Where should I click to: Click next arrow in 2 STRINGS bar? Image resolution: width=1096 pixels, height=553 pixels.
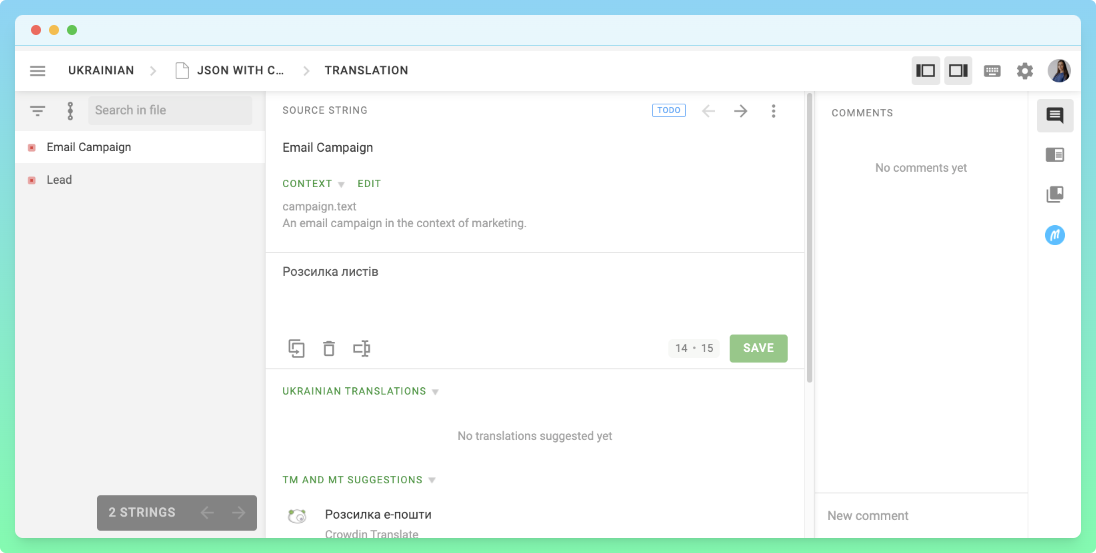pos(239,512)
